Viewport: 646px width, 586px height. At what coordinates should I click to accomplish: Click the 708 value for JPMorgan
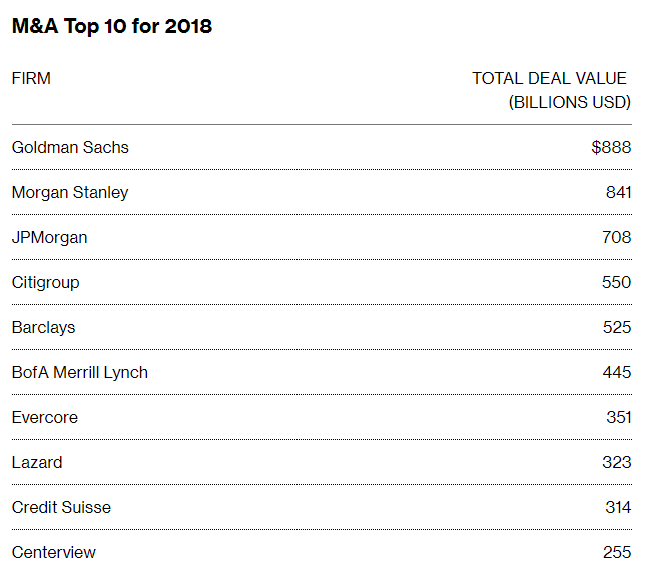(x=616, y=237)
